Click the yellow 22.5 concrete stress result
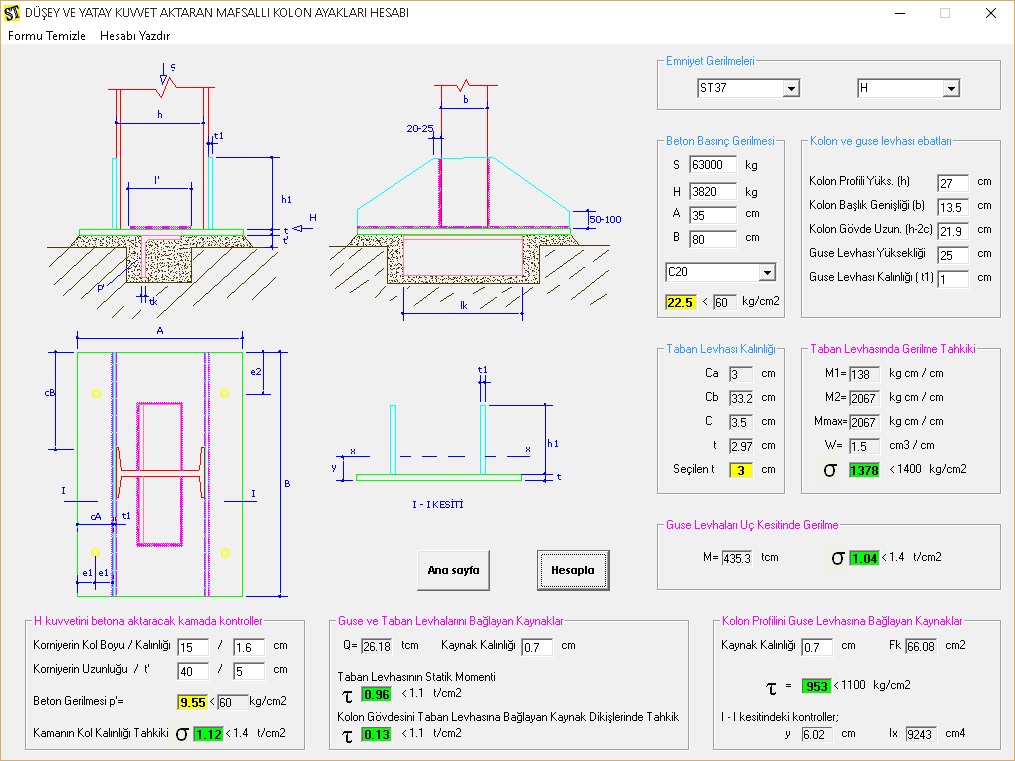1015x761 pixels. click(x=680, y=302)
